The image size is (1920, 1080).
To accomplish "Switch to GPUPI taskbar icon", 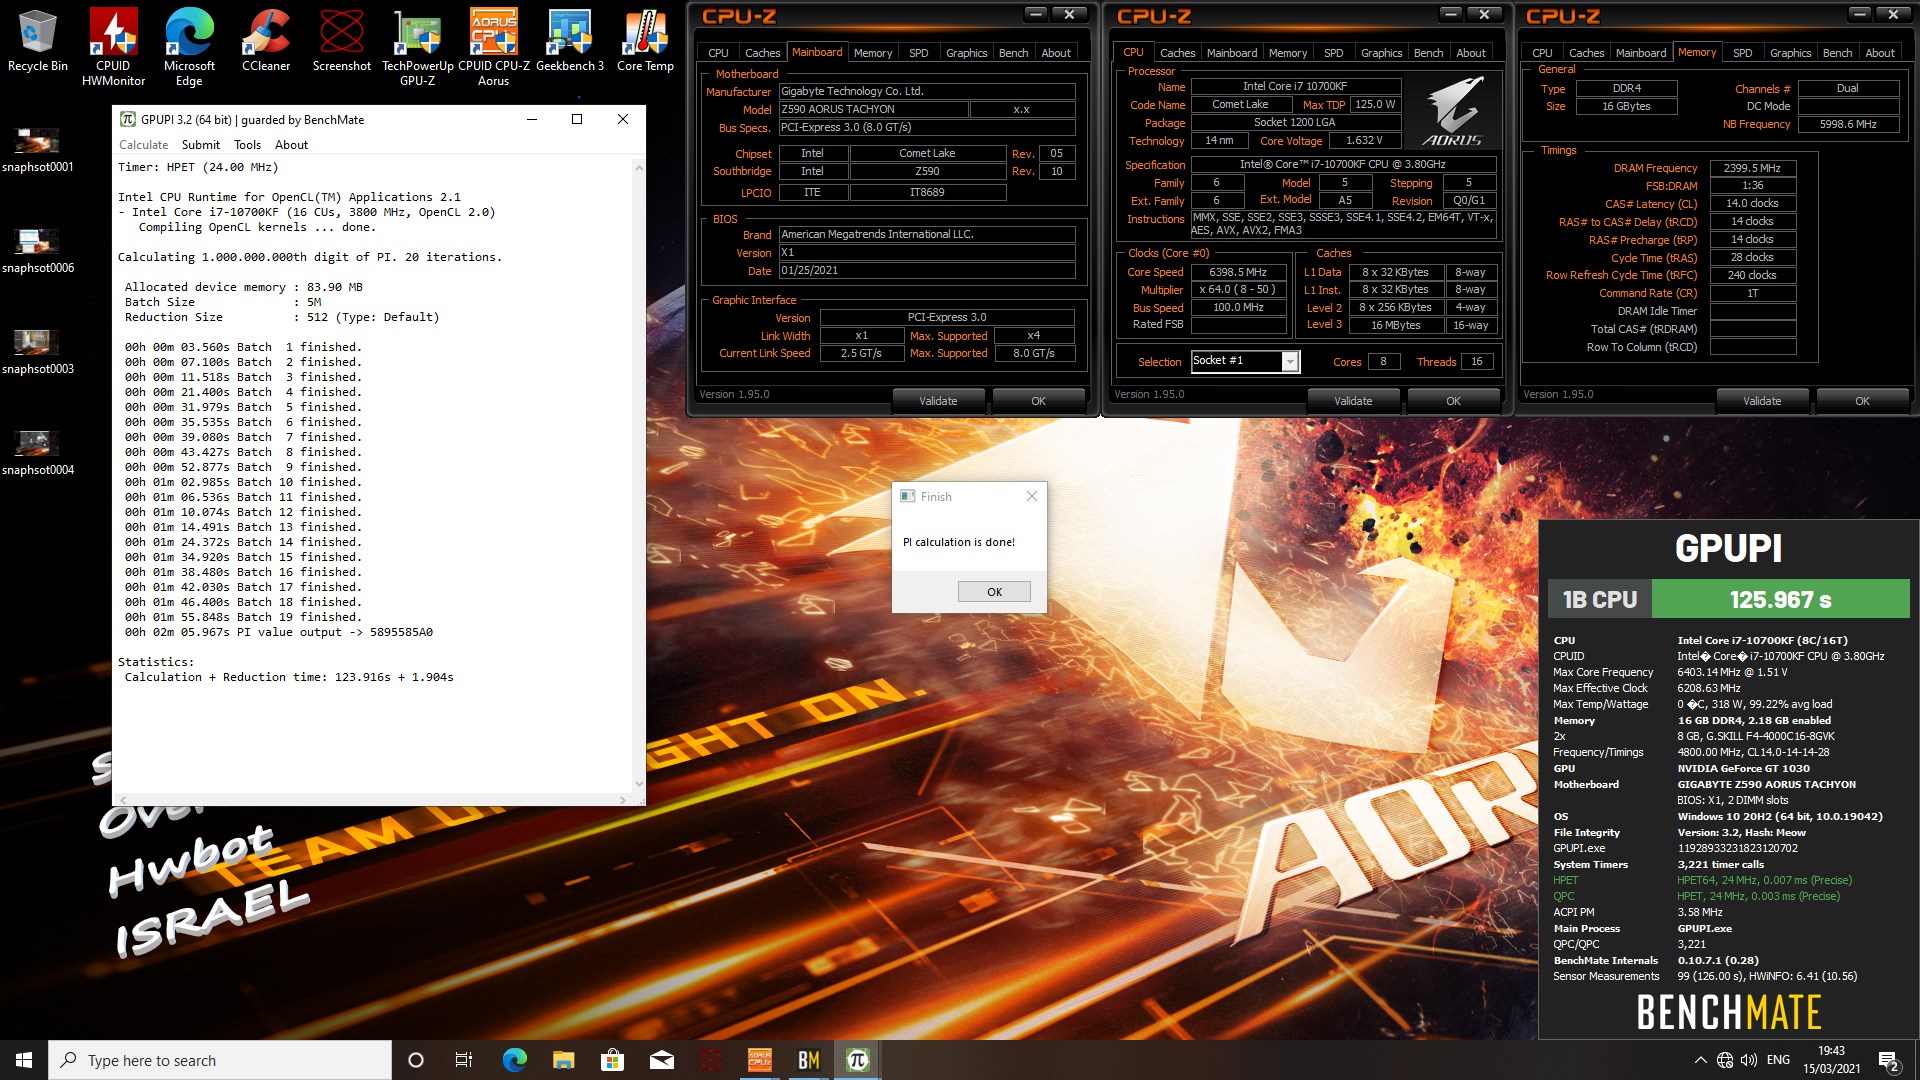I will pyautogui.click(x=858, y=1060).
